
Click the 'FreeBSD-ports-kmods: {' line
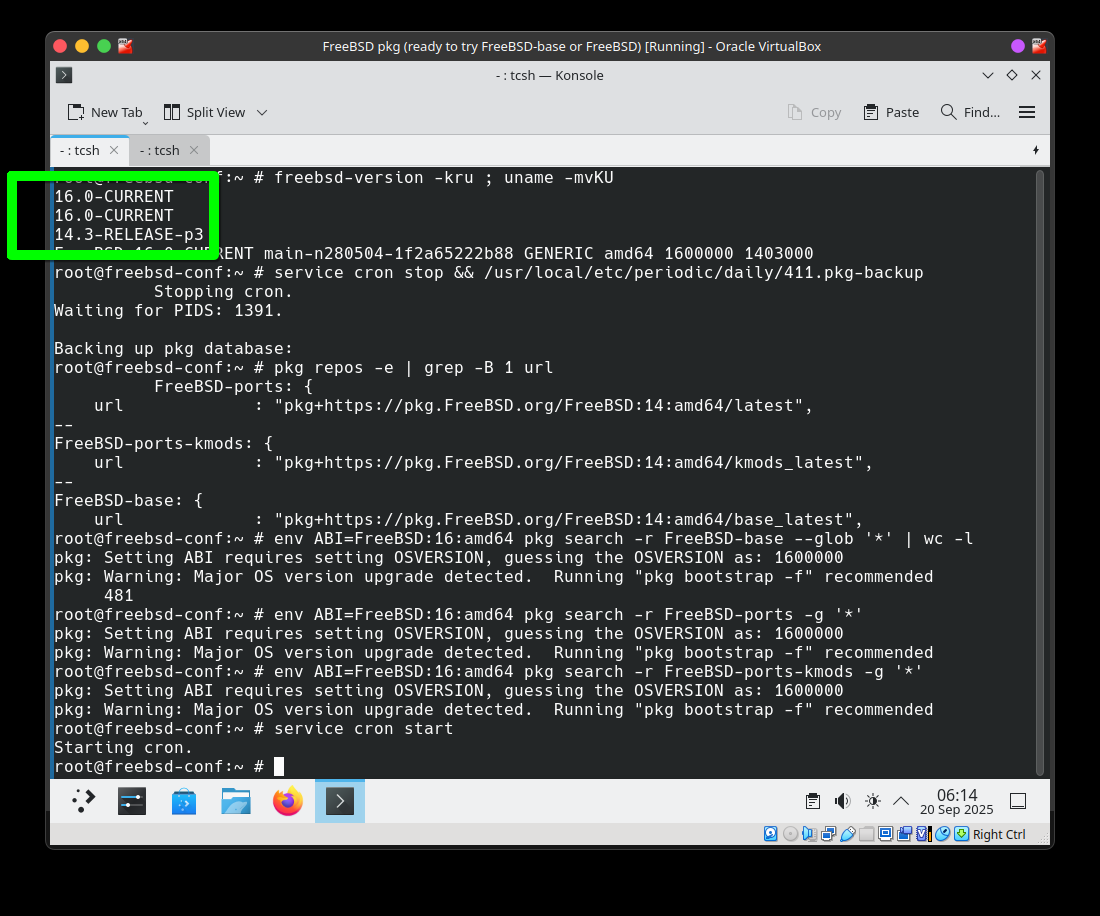(x=163, y=443)
